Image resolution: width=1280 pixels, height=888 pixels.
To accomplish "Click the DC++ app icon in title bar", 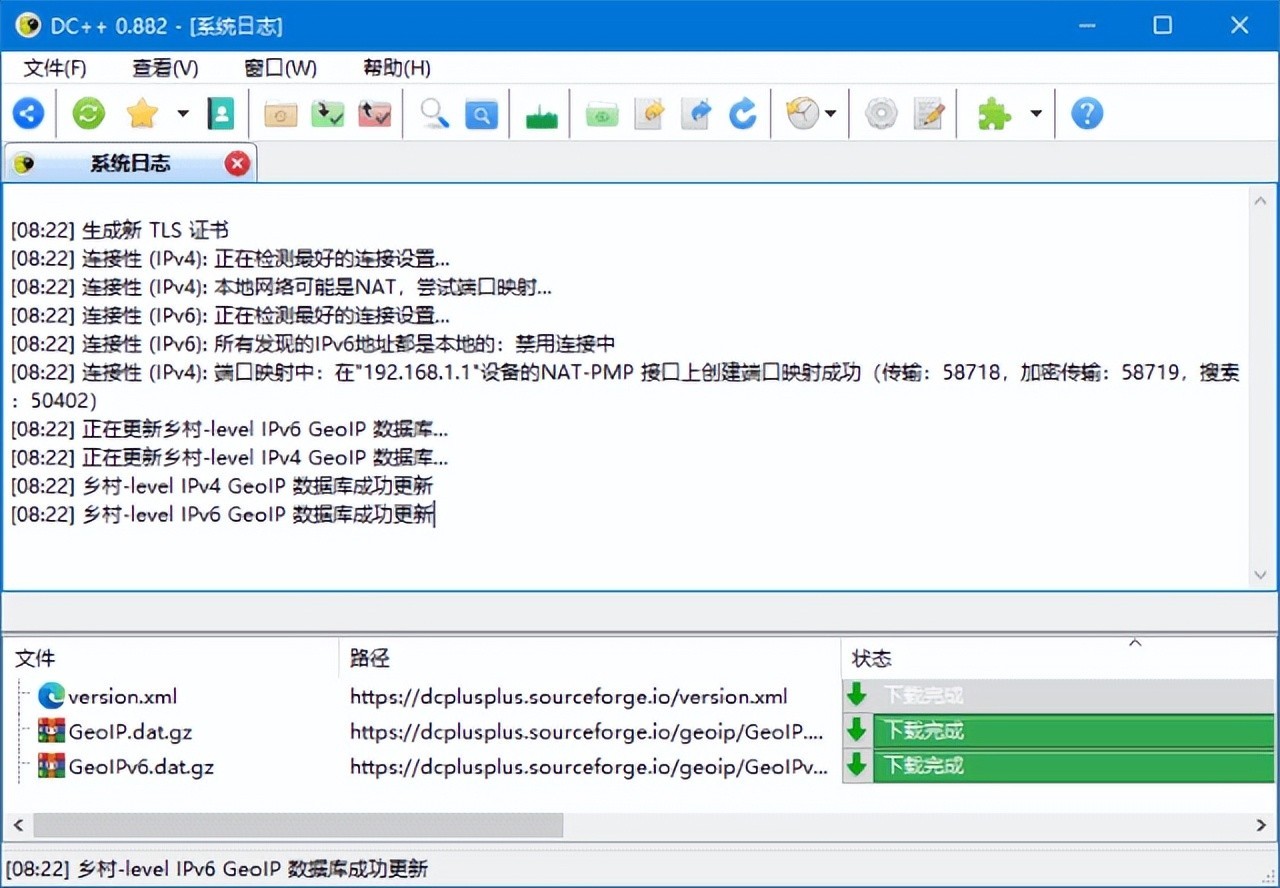I will tap(28, 25).
